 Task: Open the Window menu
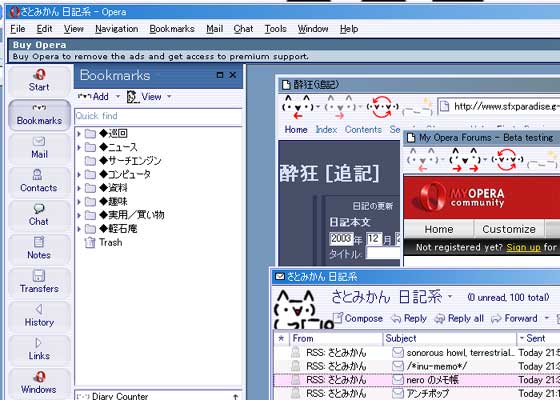click(x=313, y=29)
